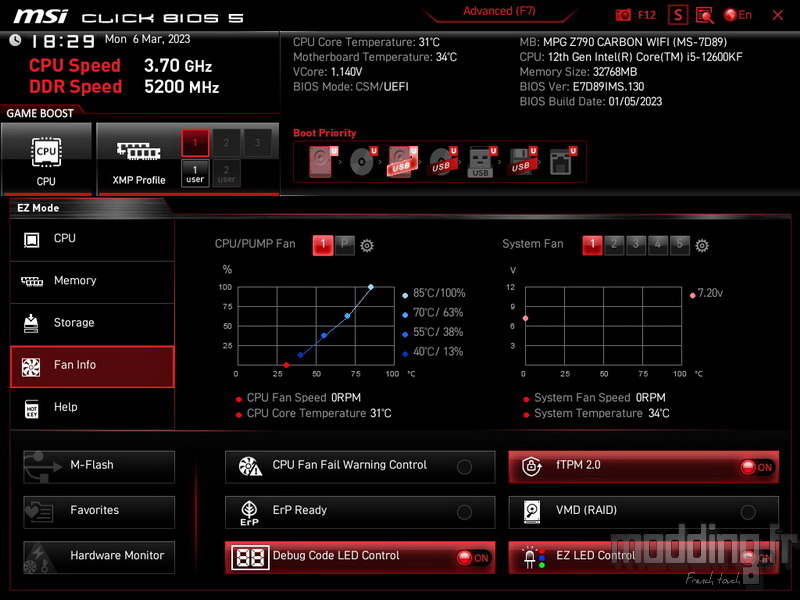Select USB optical drive boot device icon
Image resolution: width=800 pixels, height=600 pixels.
442,162
